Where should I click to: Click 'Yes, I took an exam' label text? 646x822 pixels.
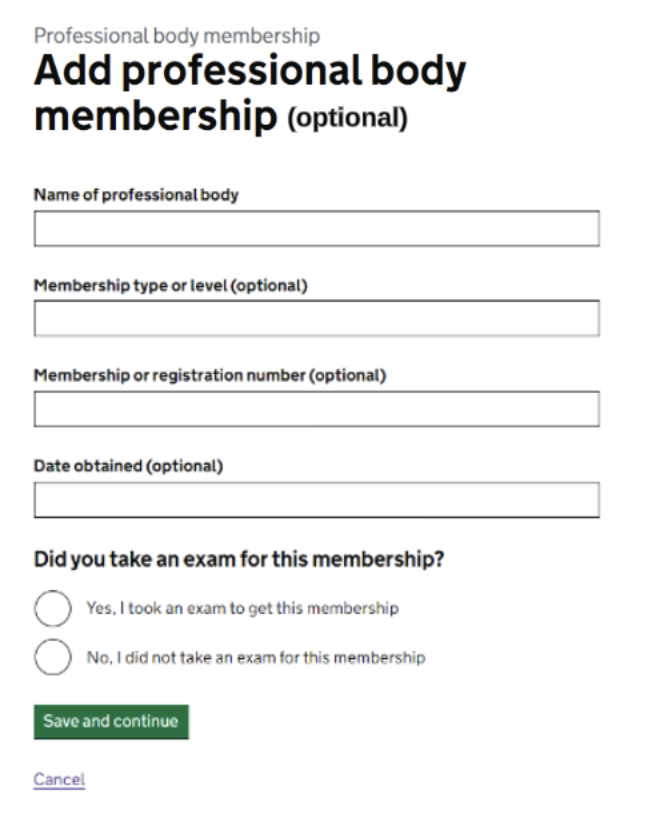click(242, 608)
